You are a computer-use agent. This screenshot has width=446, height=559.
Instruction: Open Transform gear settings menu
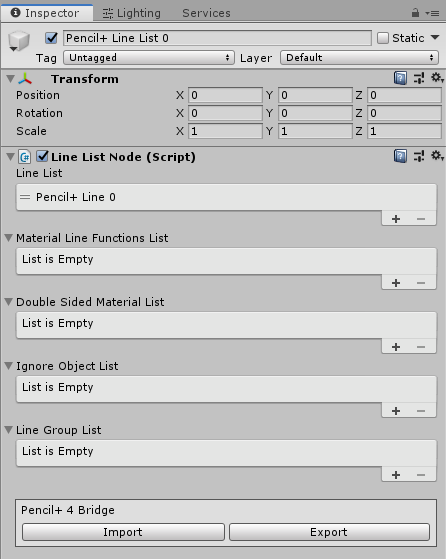click(437, 78)
